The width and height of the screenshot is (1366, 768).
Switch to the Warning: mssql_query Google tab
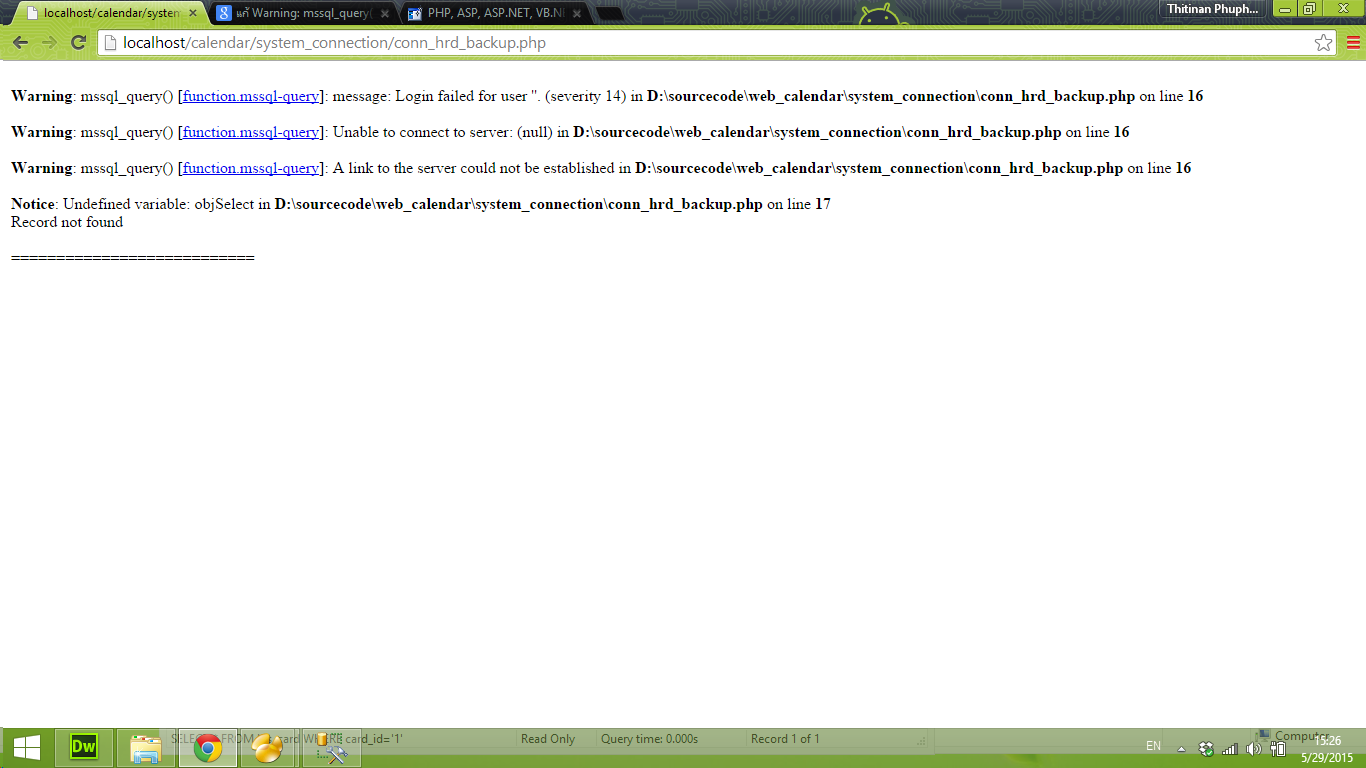pyautogui.click(x=303, y=14)
